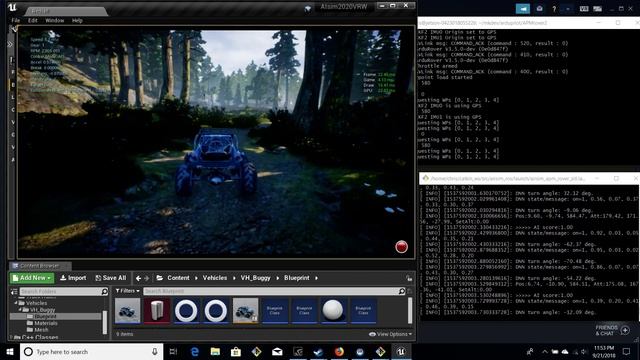Open Friends & Chat panel

612,330
